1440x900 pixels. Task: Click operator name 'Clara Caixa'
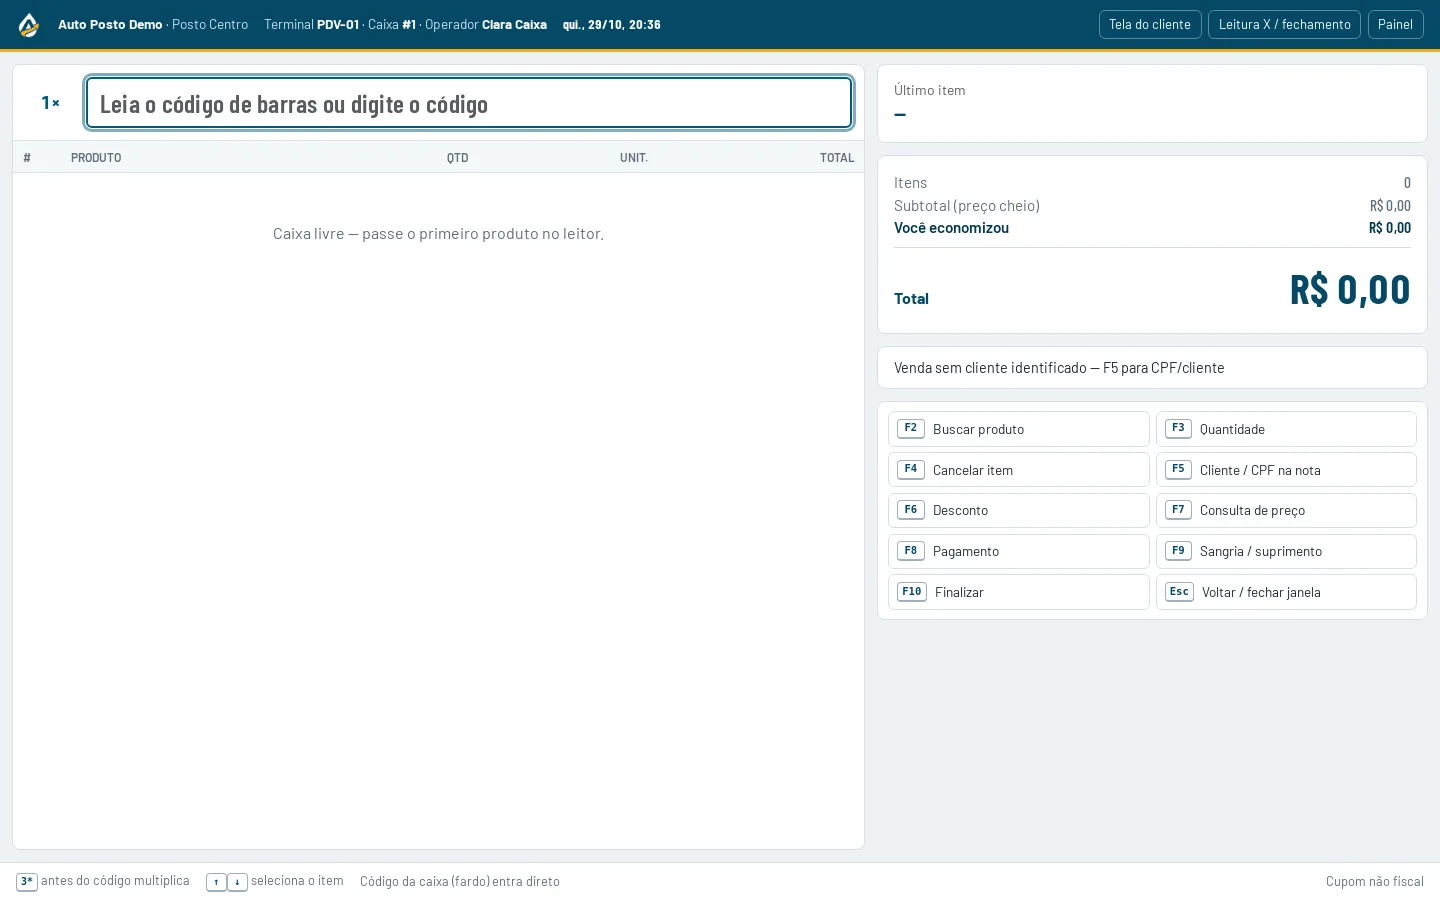[514, 25]
